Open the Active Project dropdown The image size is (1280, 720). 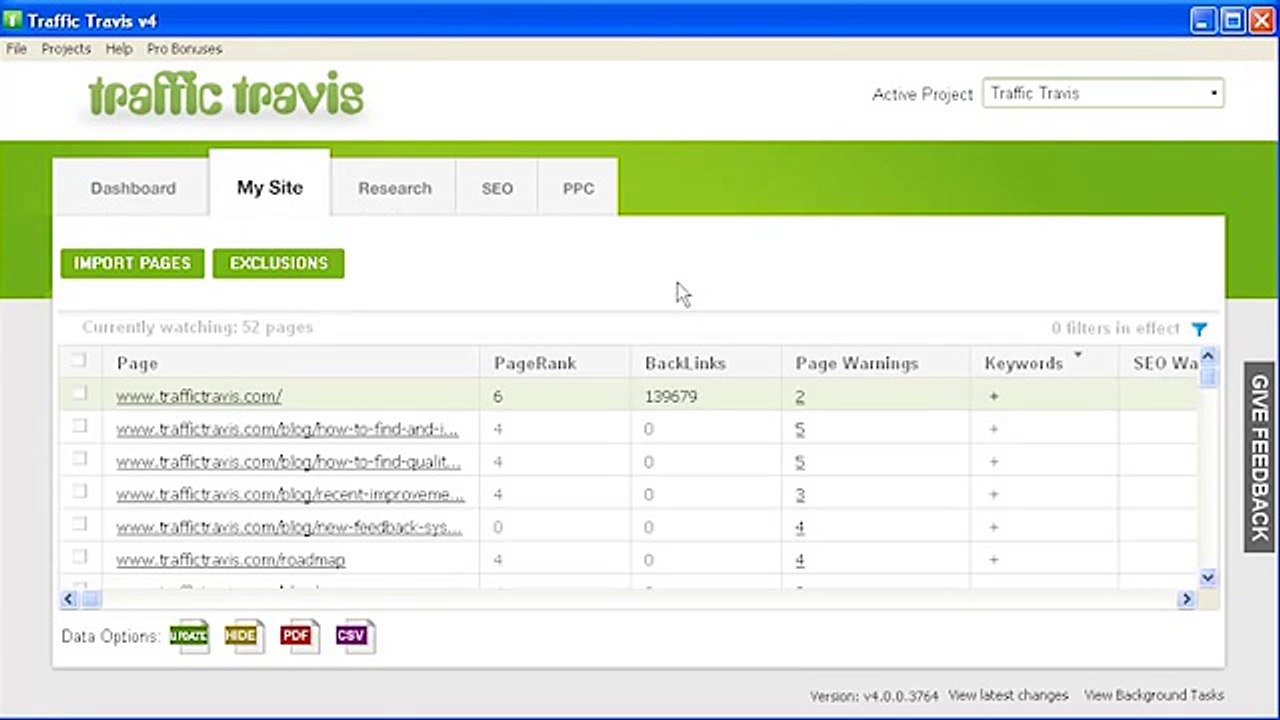point(1103,93)
